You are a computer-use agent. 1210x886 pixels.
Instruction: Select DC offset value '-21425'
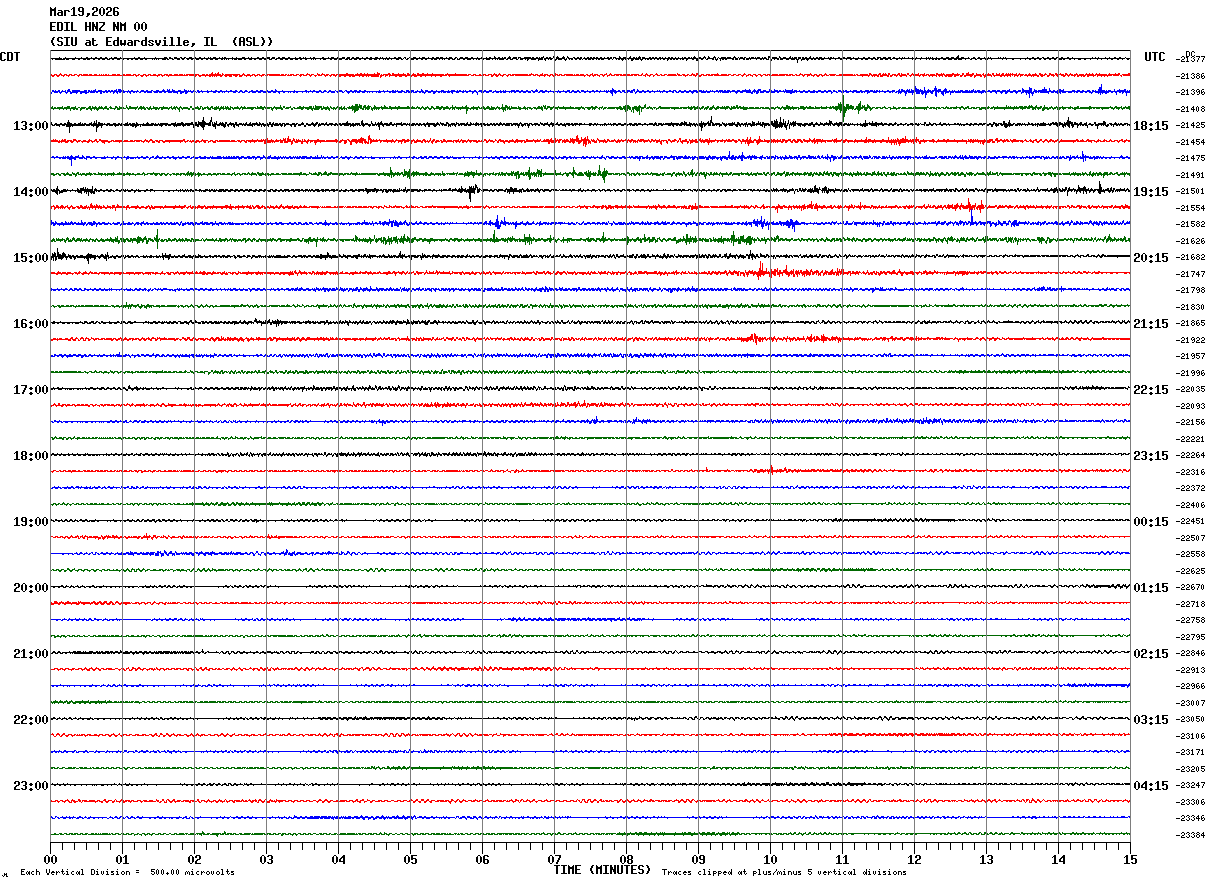[x=1191, y=125]
